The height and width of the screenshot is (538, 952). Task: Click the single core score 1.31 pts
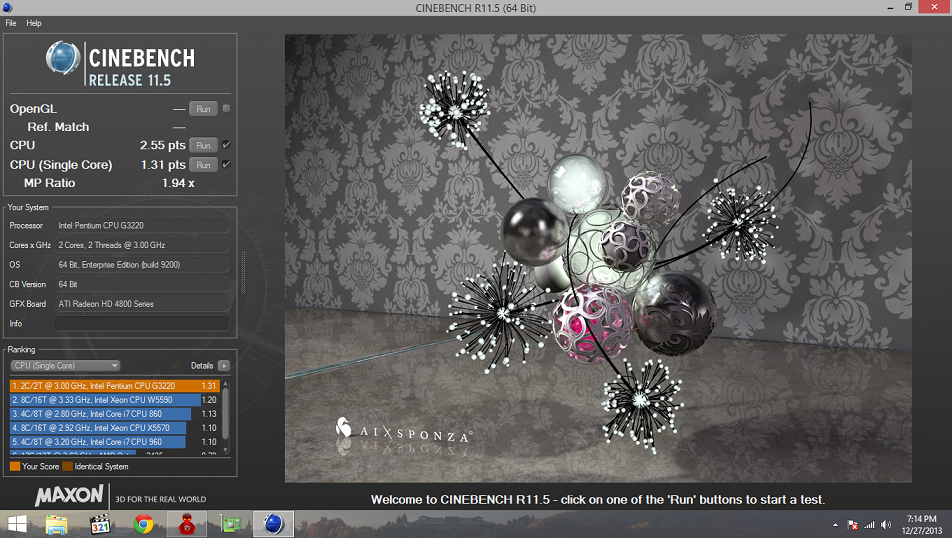pyautogui.click(x=163, y=165)
